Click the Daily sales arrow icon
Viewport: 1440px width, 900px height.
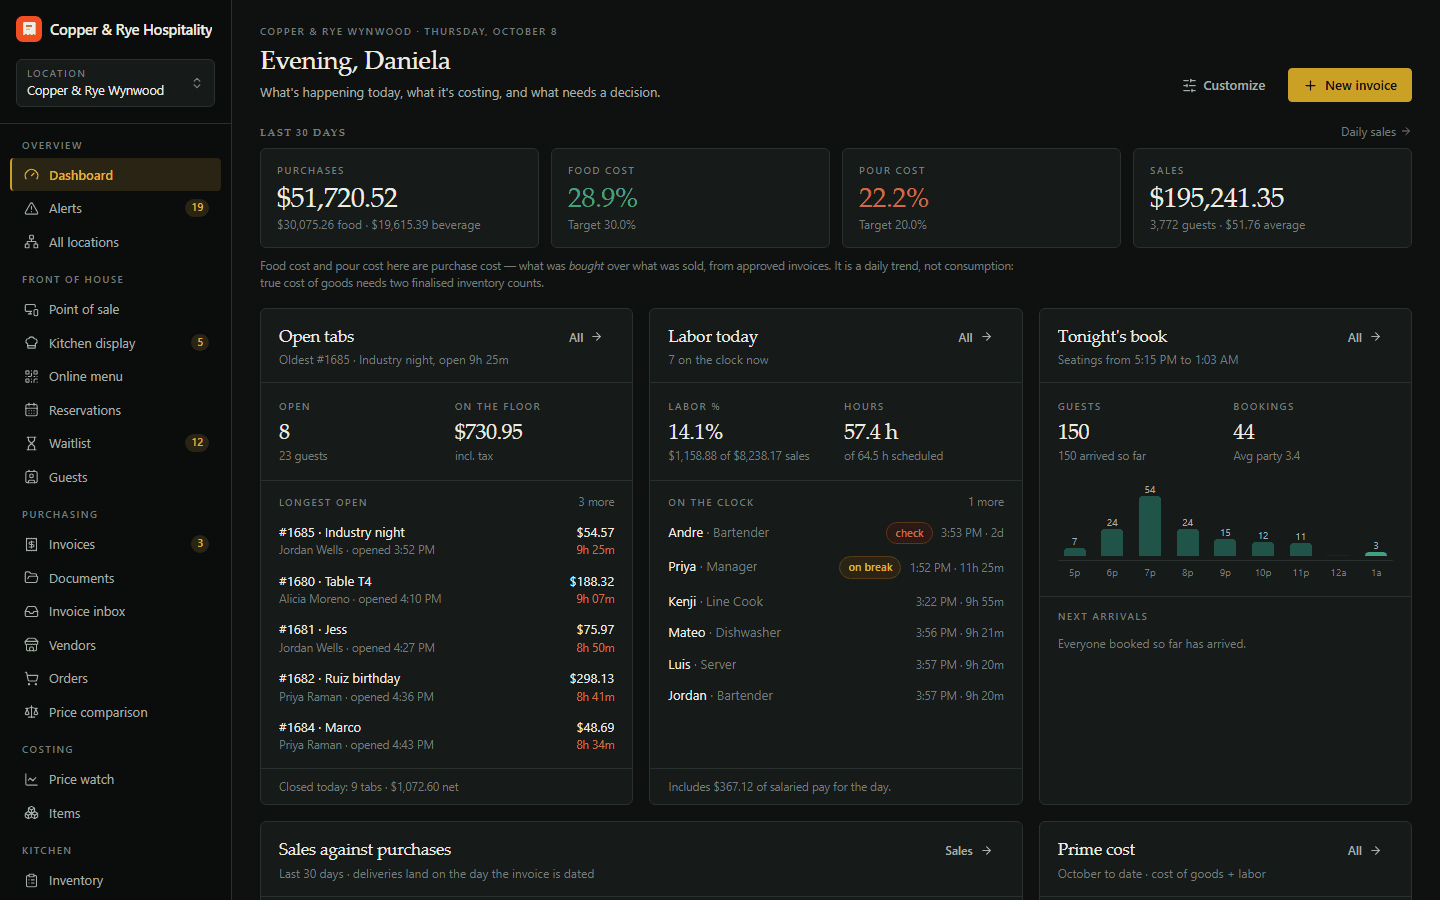1406,131
